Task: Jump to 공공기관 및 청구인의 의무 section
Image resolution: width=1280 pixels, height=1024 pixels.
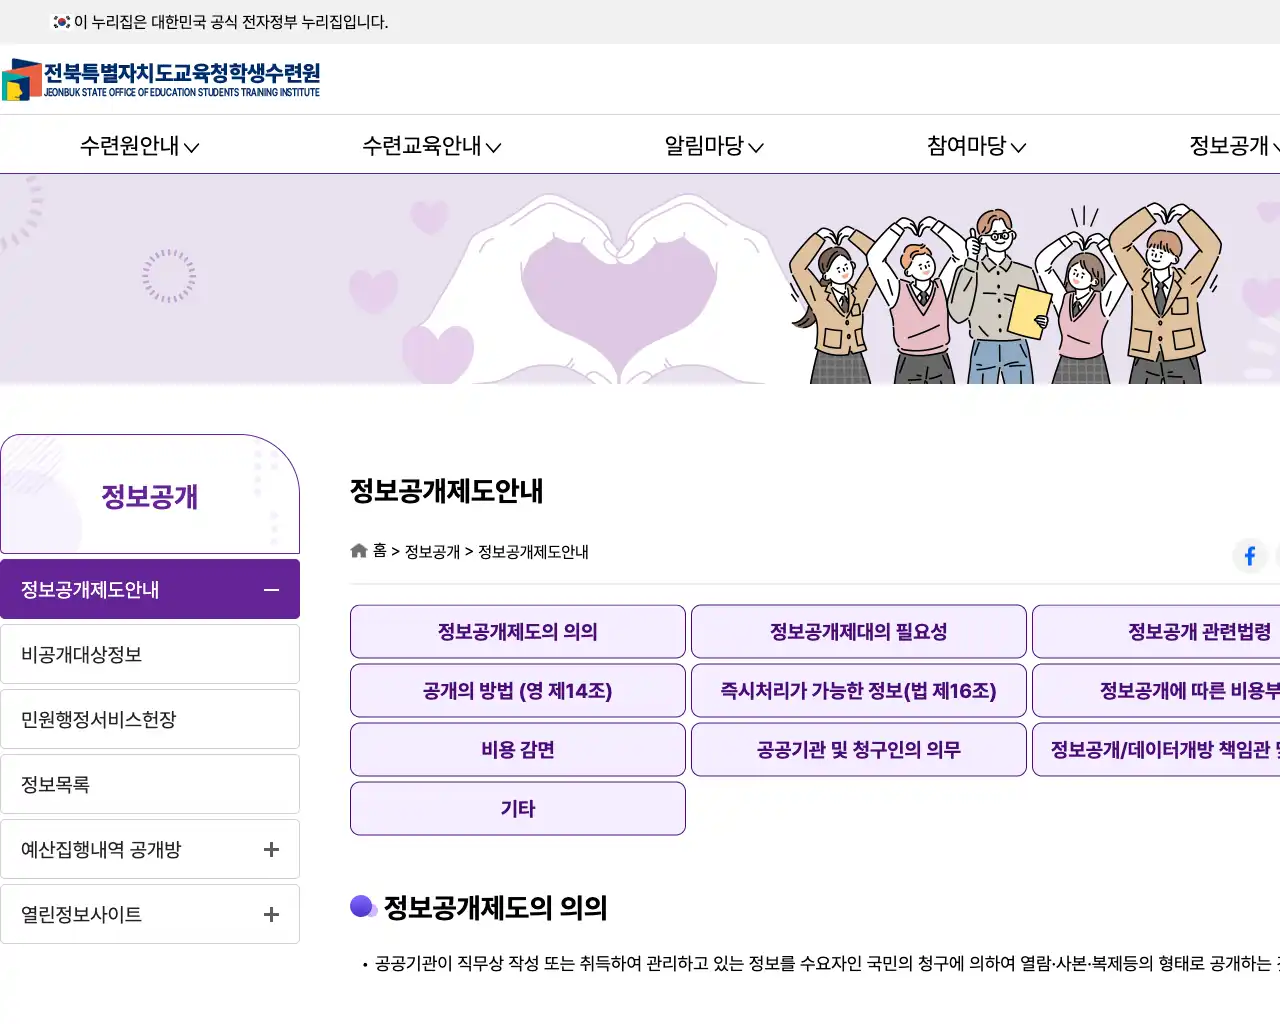Action: pos(859,750)
